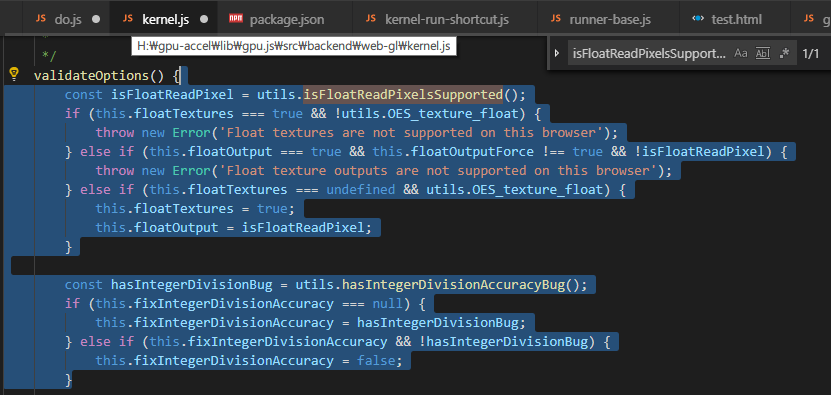Click the unsaved dot on do.js tab
This screenshot has height=395, width=831.
pyautogui.click(x=96, y=20)
